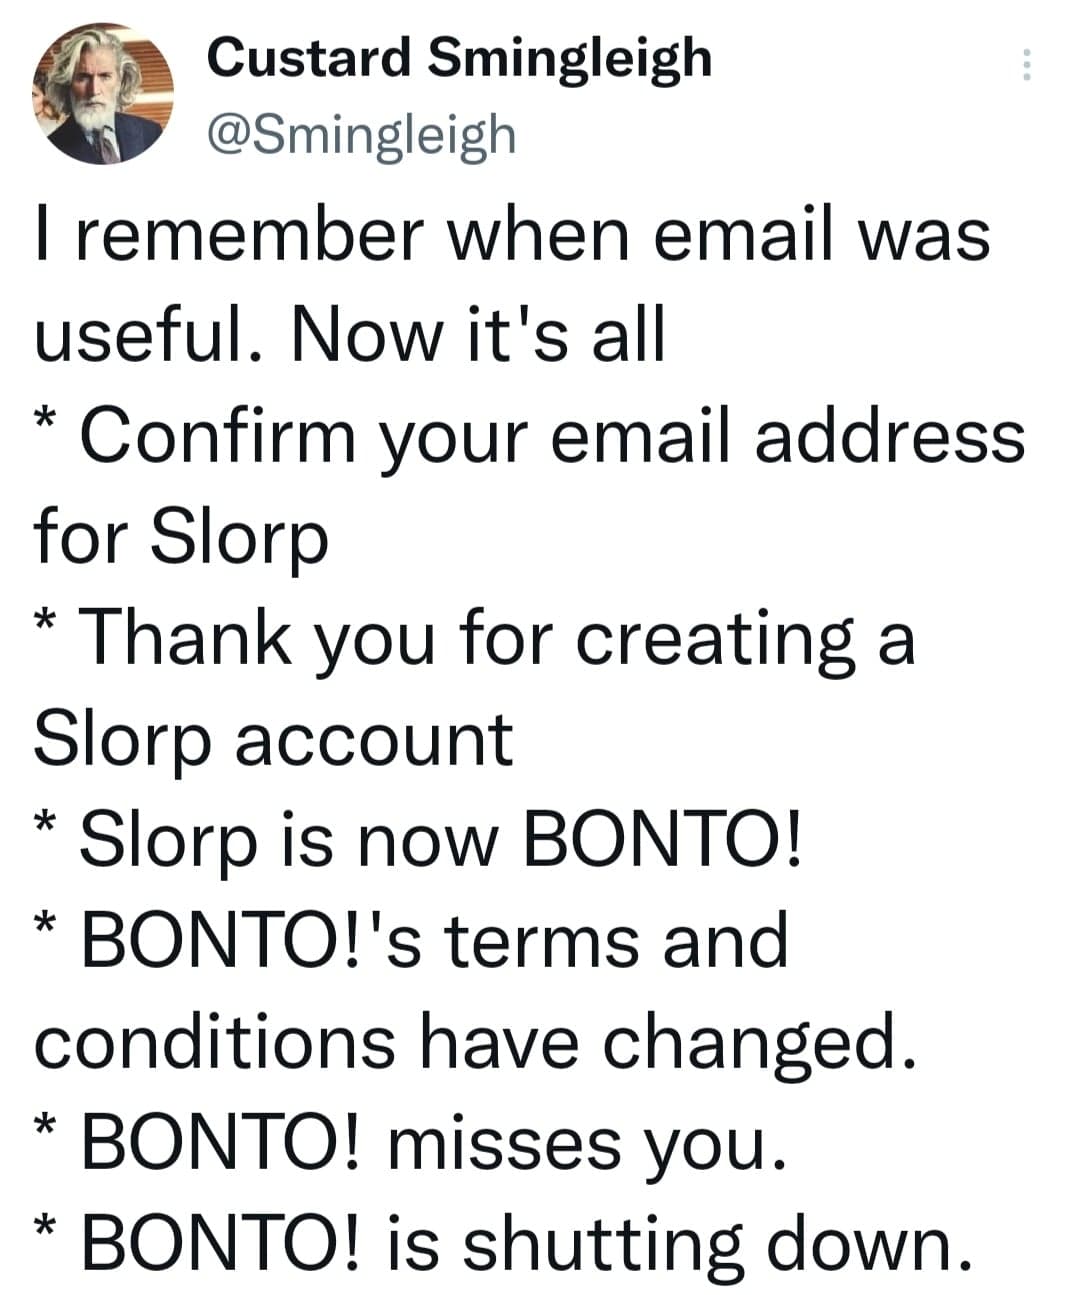Image resolution: width=1080 pixels, height=1295 pixels.
Task: Click "conditions have changed." text
Action: pyautogui.click(x=475, y=1042)
